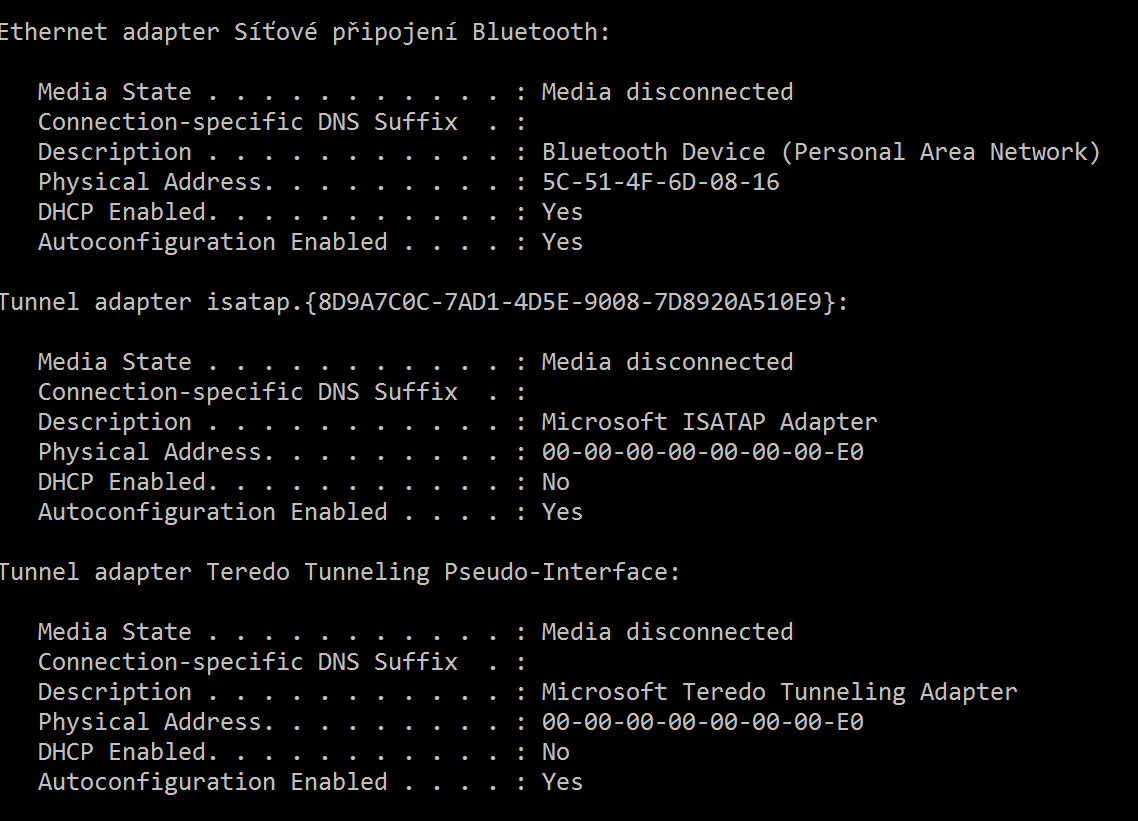Screen dimensions: 1138x821
Task: Click the Teredo Tunneling Pseudo-Interface heading line
Action: pos(340,572)
